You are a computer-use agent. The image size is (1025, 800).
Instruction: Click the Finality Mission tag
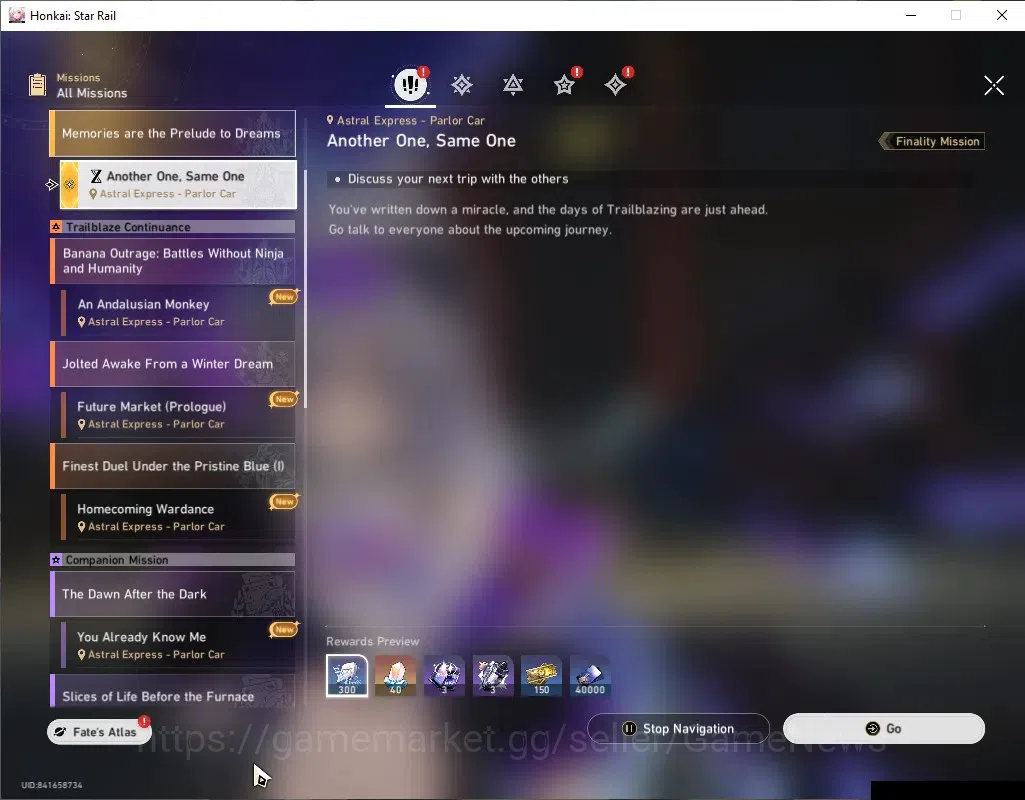tap(932, 141)
